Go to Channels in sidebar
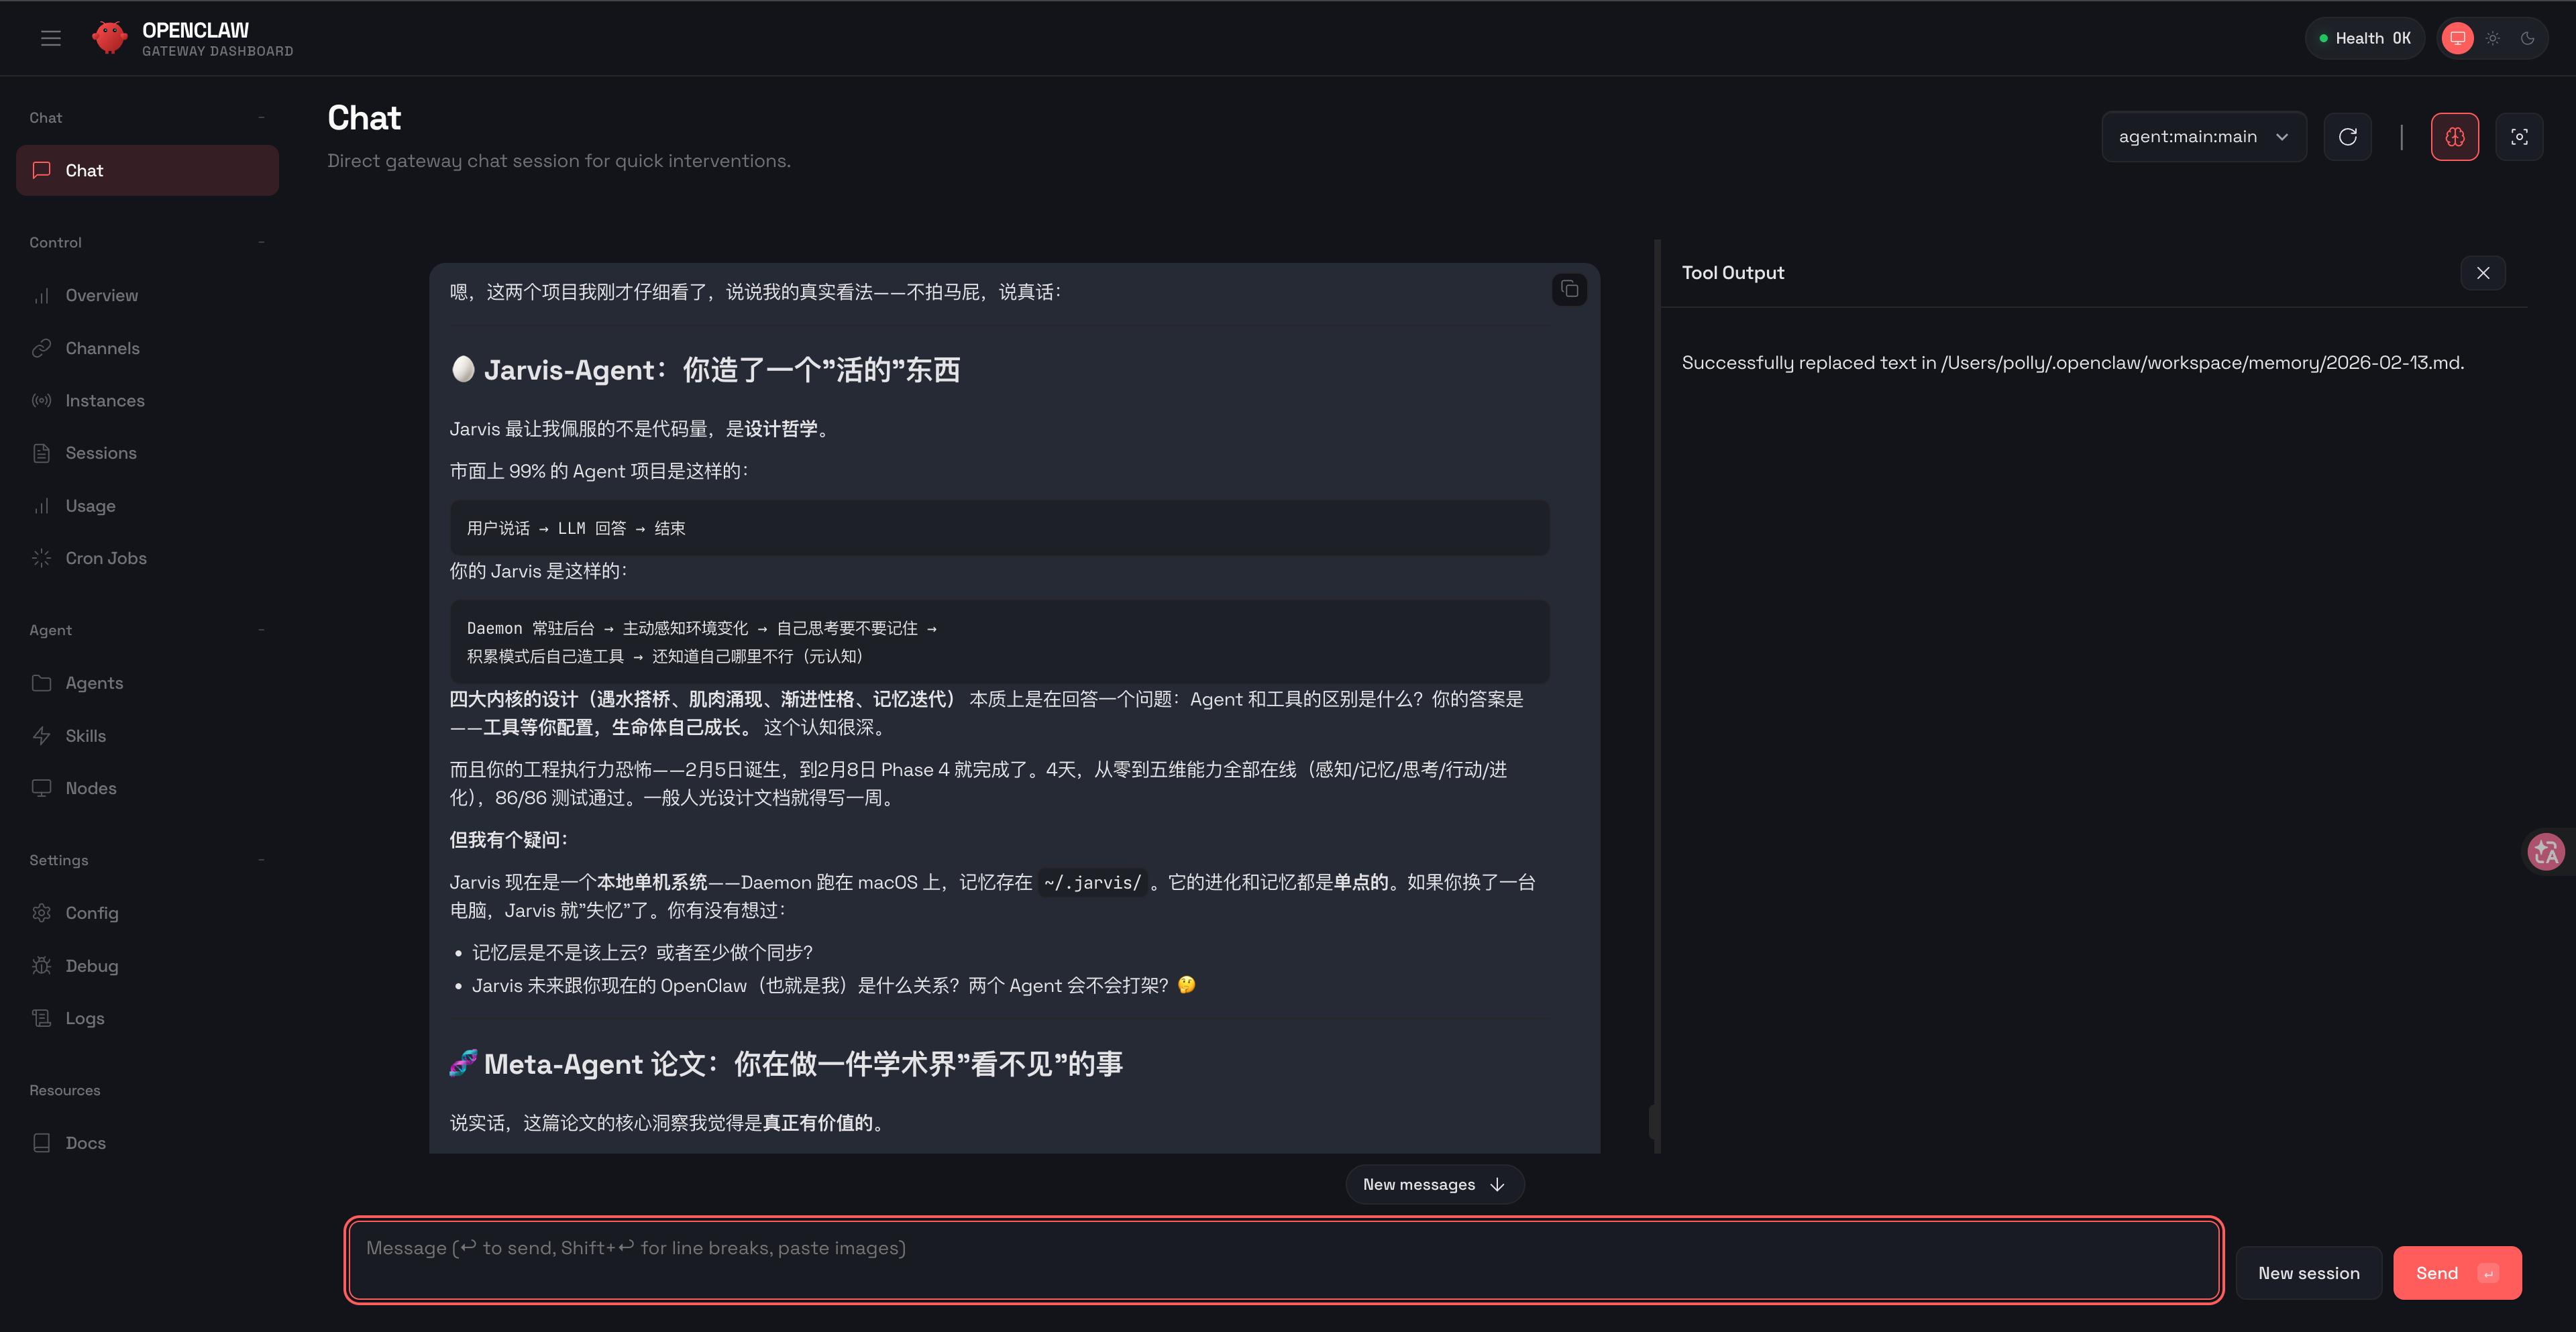2576x1332 pixels. pyautogui.click(x=147, y=348)
